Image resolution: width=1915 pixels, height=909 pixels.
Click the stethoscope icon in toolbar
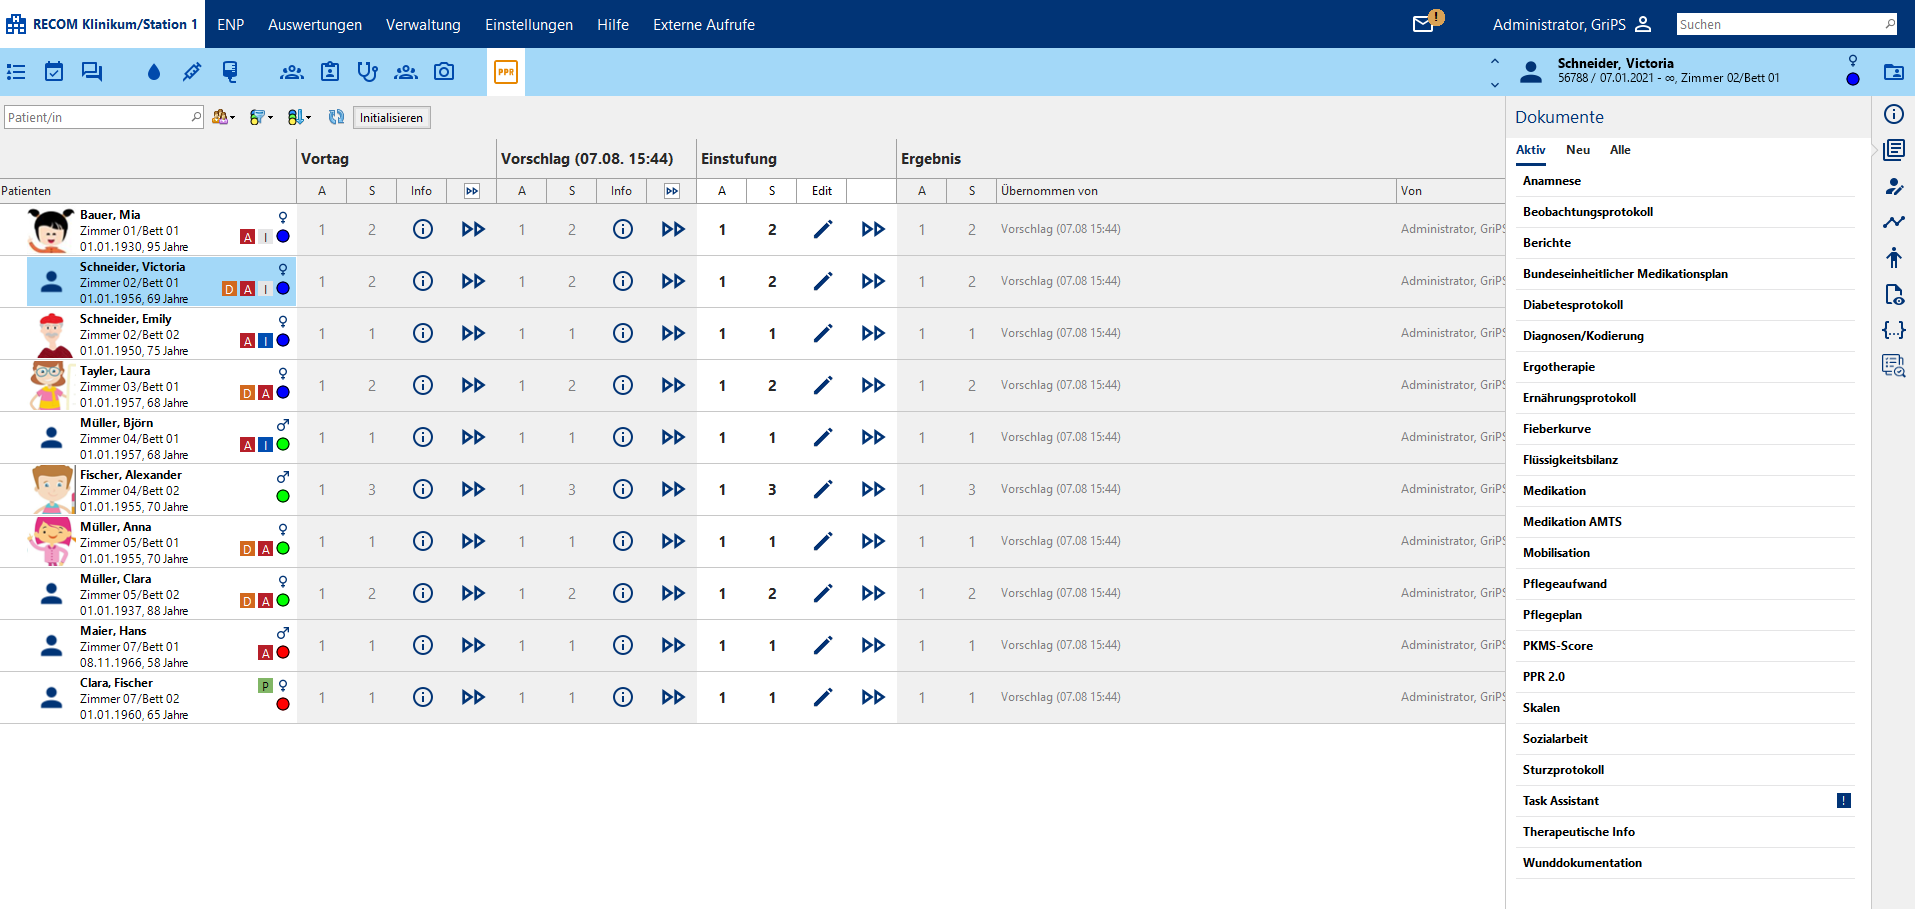pos(368,72)
